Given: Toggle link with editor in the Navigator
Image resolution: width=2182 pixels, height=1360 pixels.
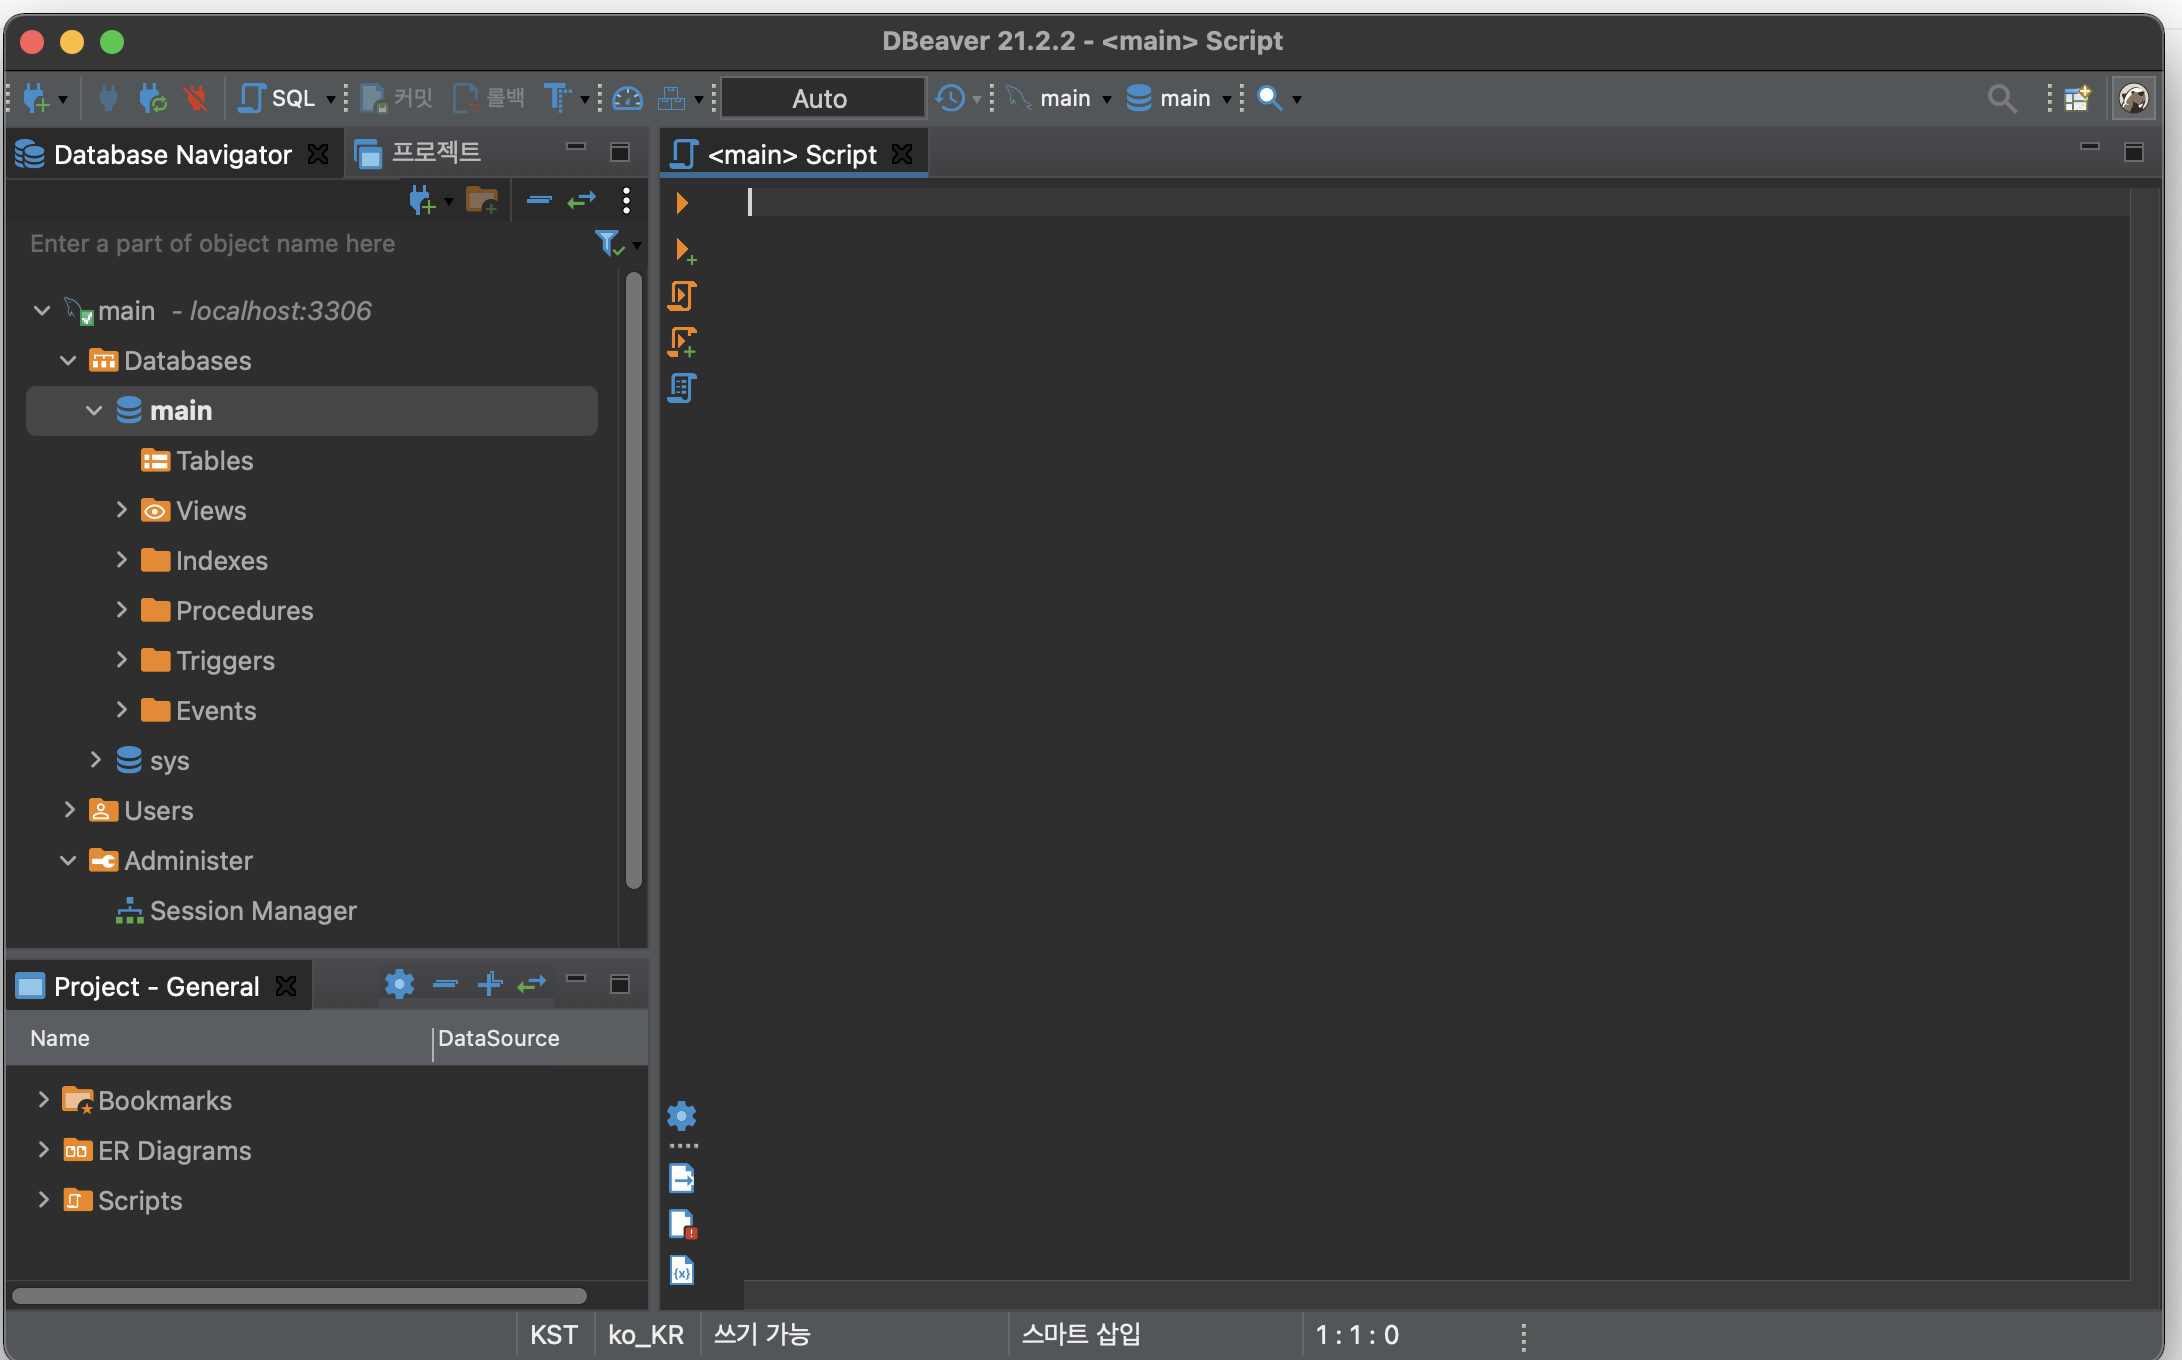Looking at the screenshot, I should (581, 201).
